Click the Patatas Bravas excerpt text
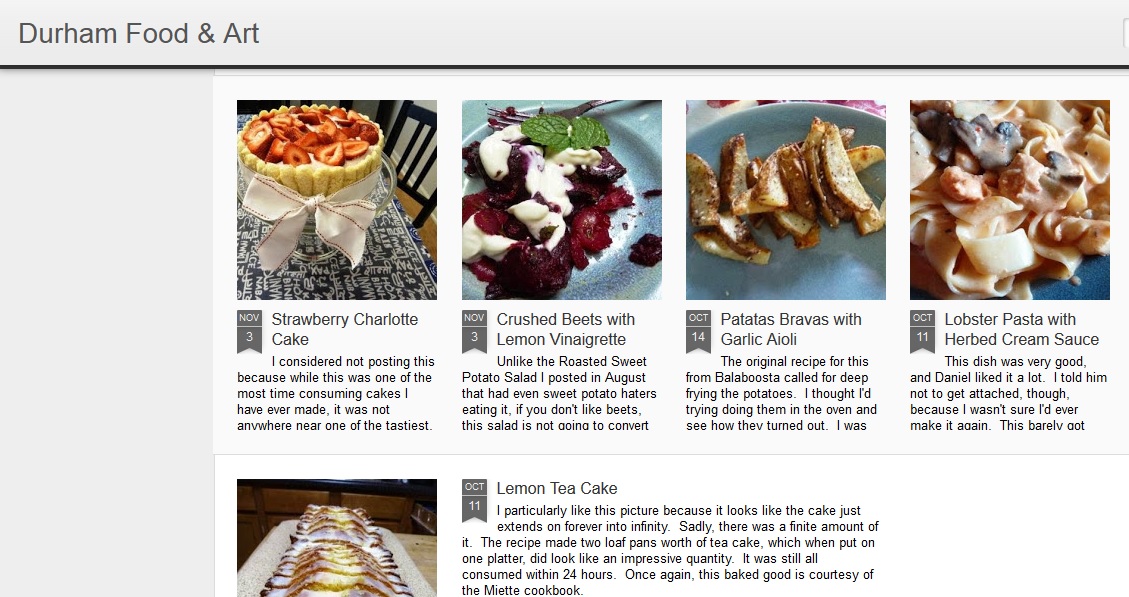 [781, 393]
